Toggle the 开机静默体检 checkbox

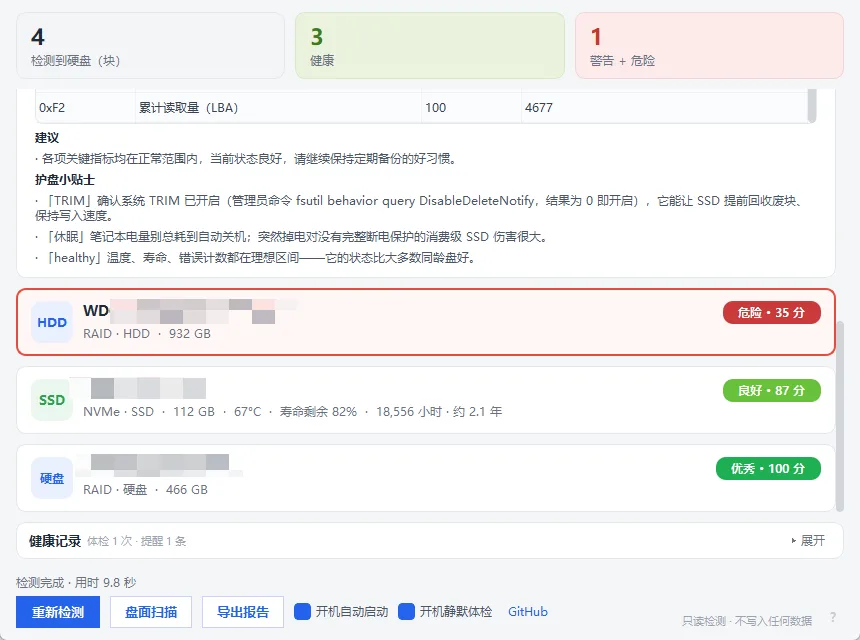coord(406,611)
